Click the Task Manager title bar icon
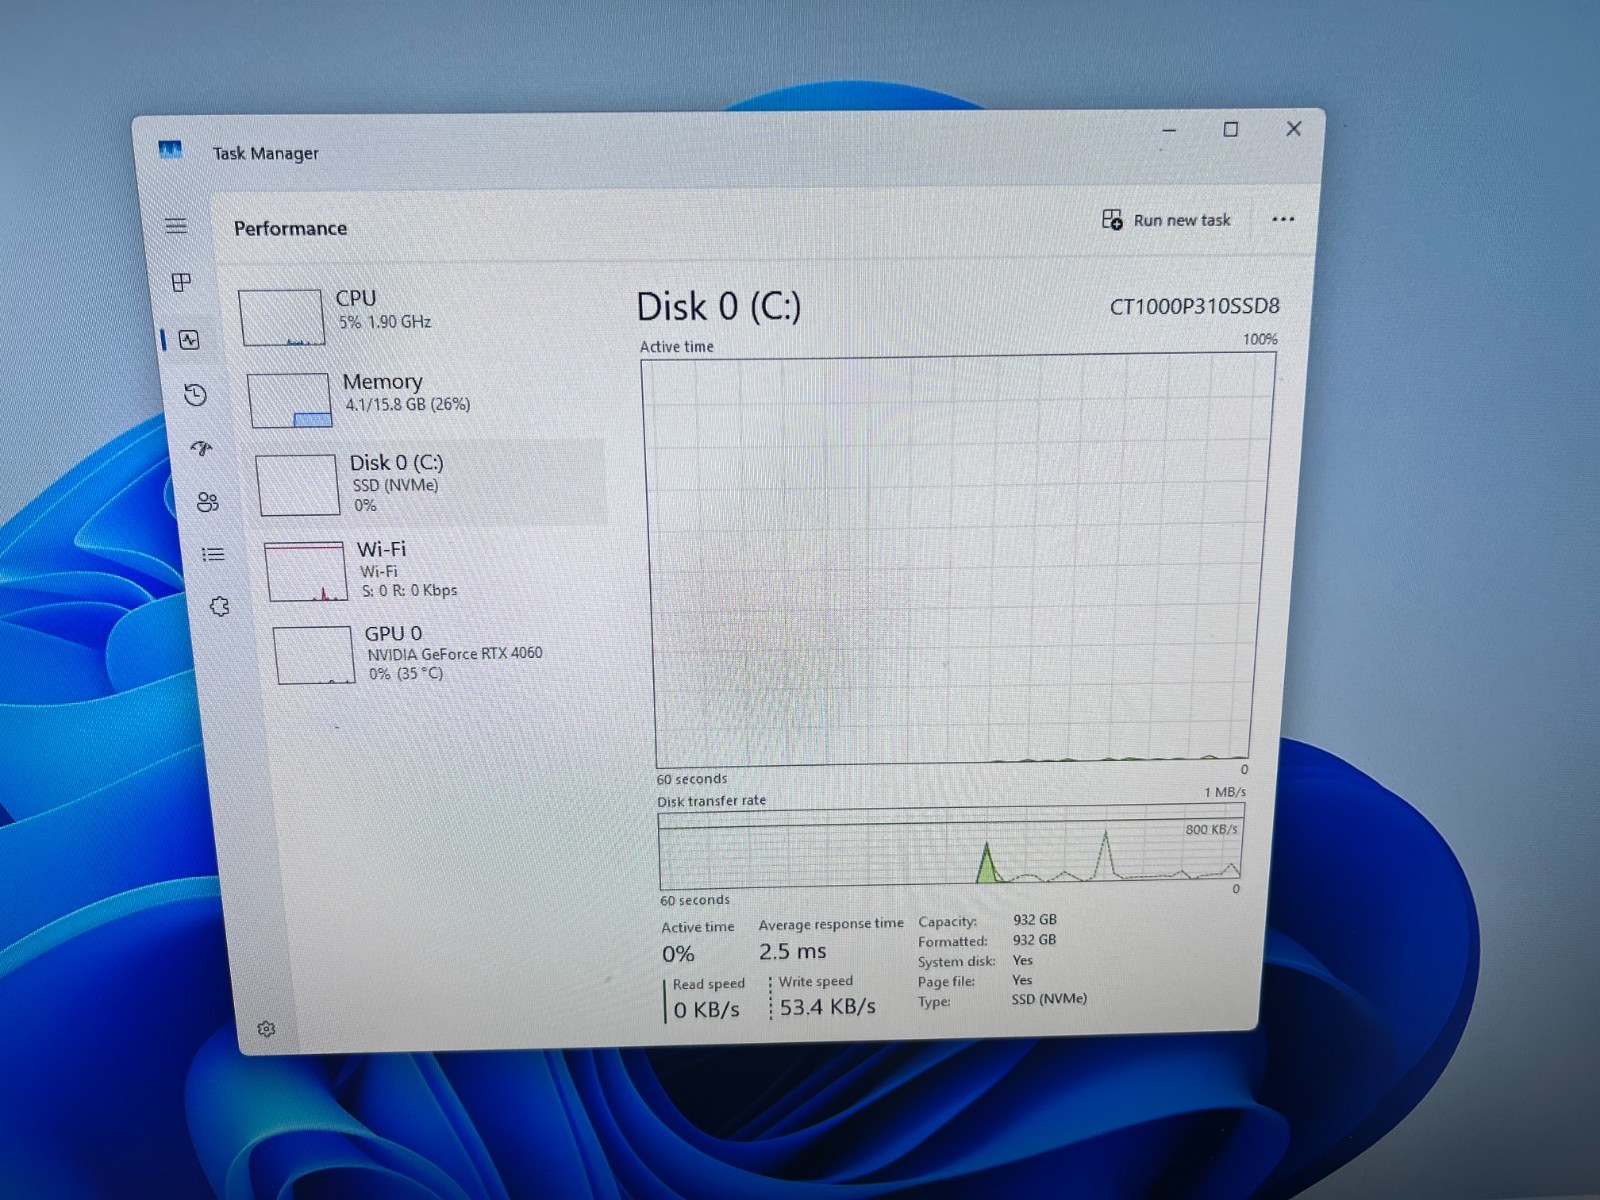Image resolution: width=1600 pixels, height=1200 pixels. (x=170, y=150)
